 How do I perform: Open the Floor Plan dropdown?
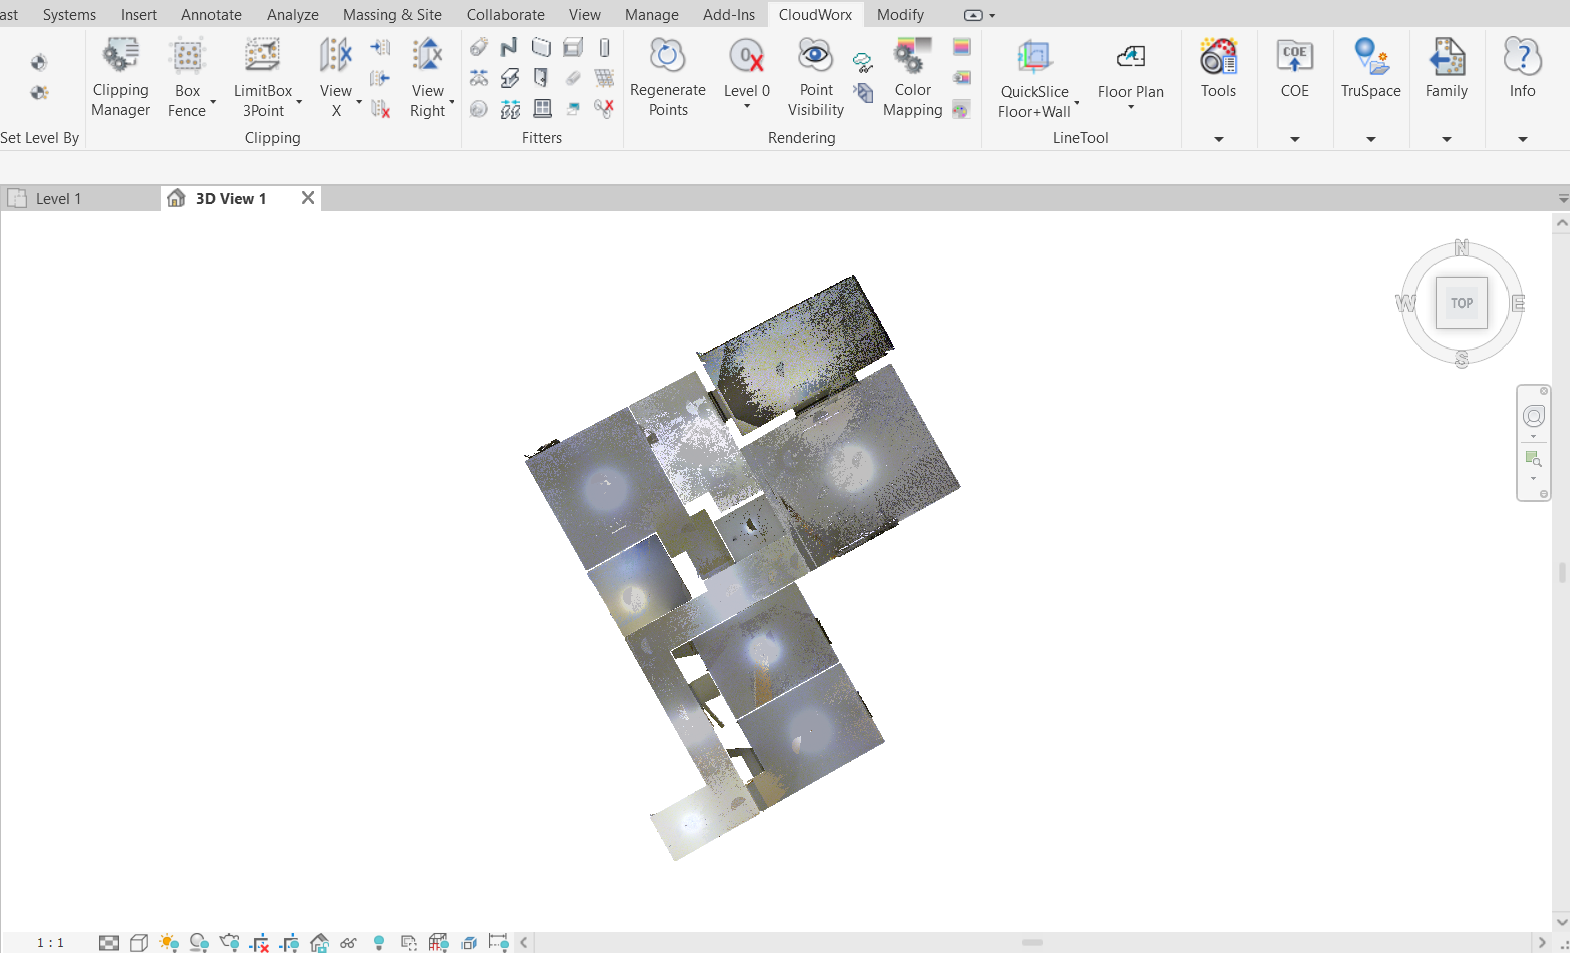click(x=1130, y=107)
